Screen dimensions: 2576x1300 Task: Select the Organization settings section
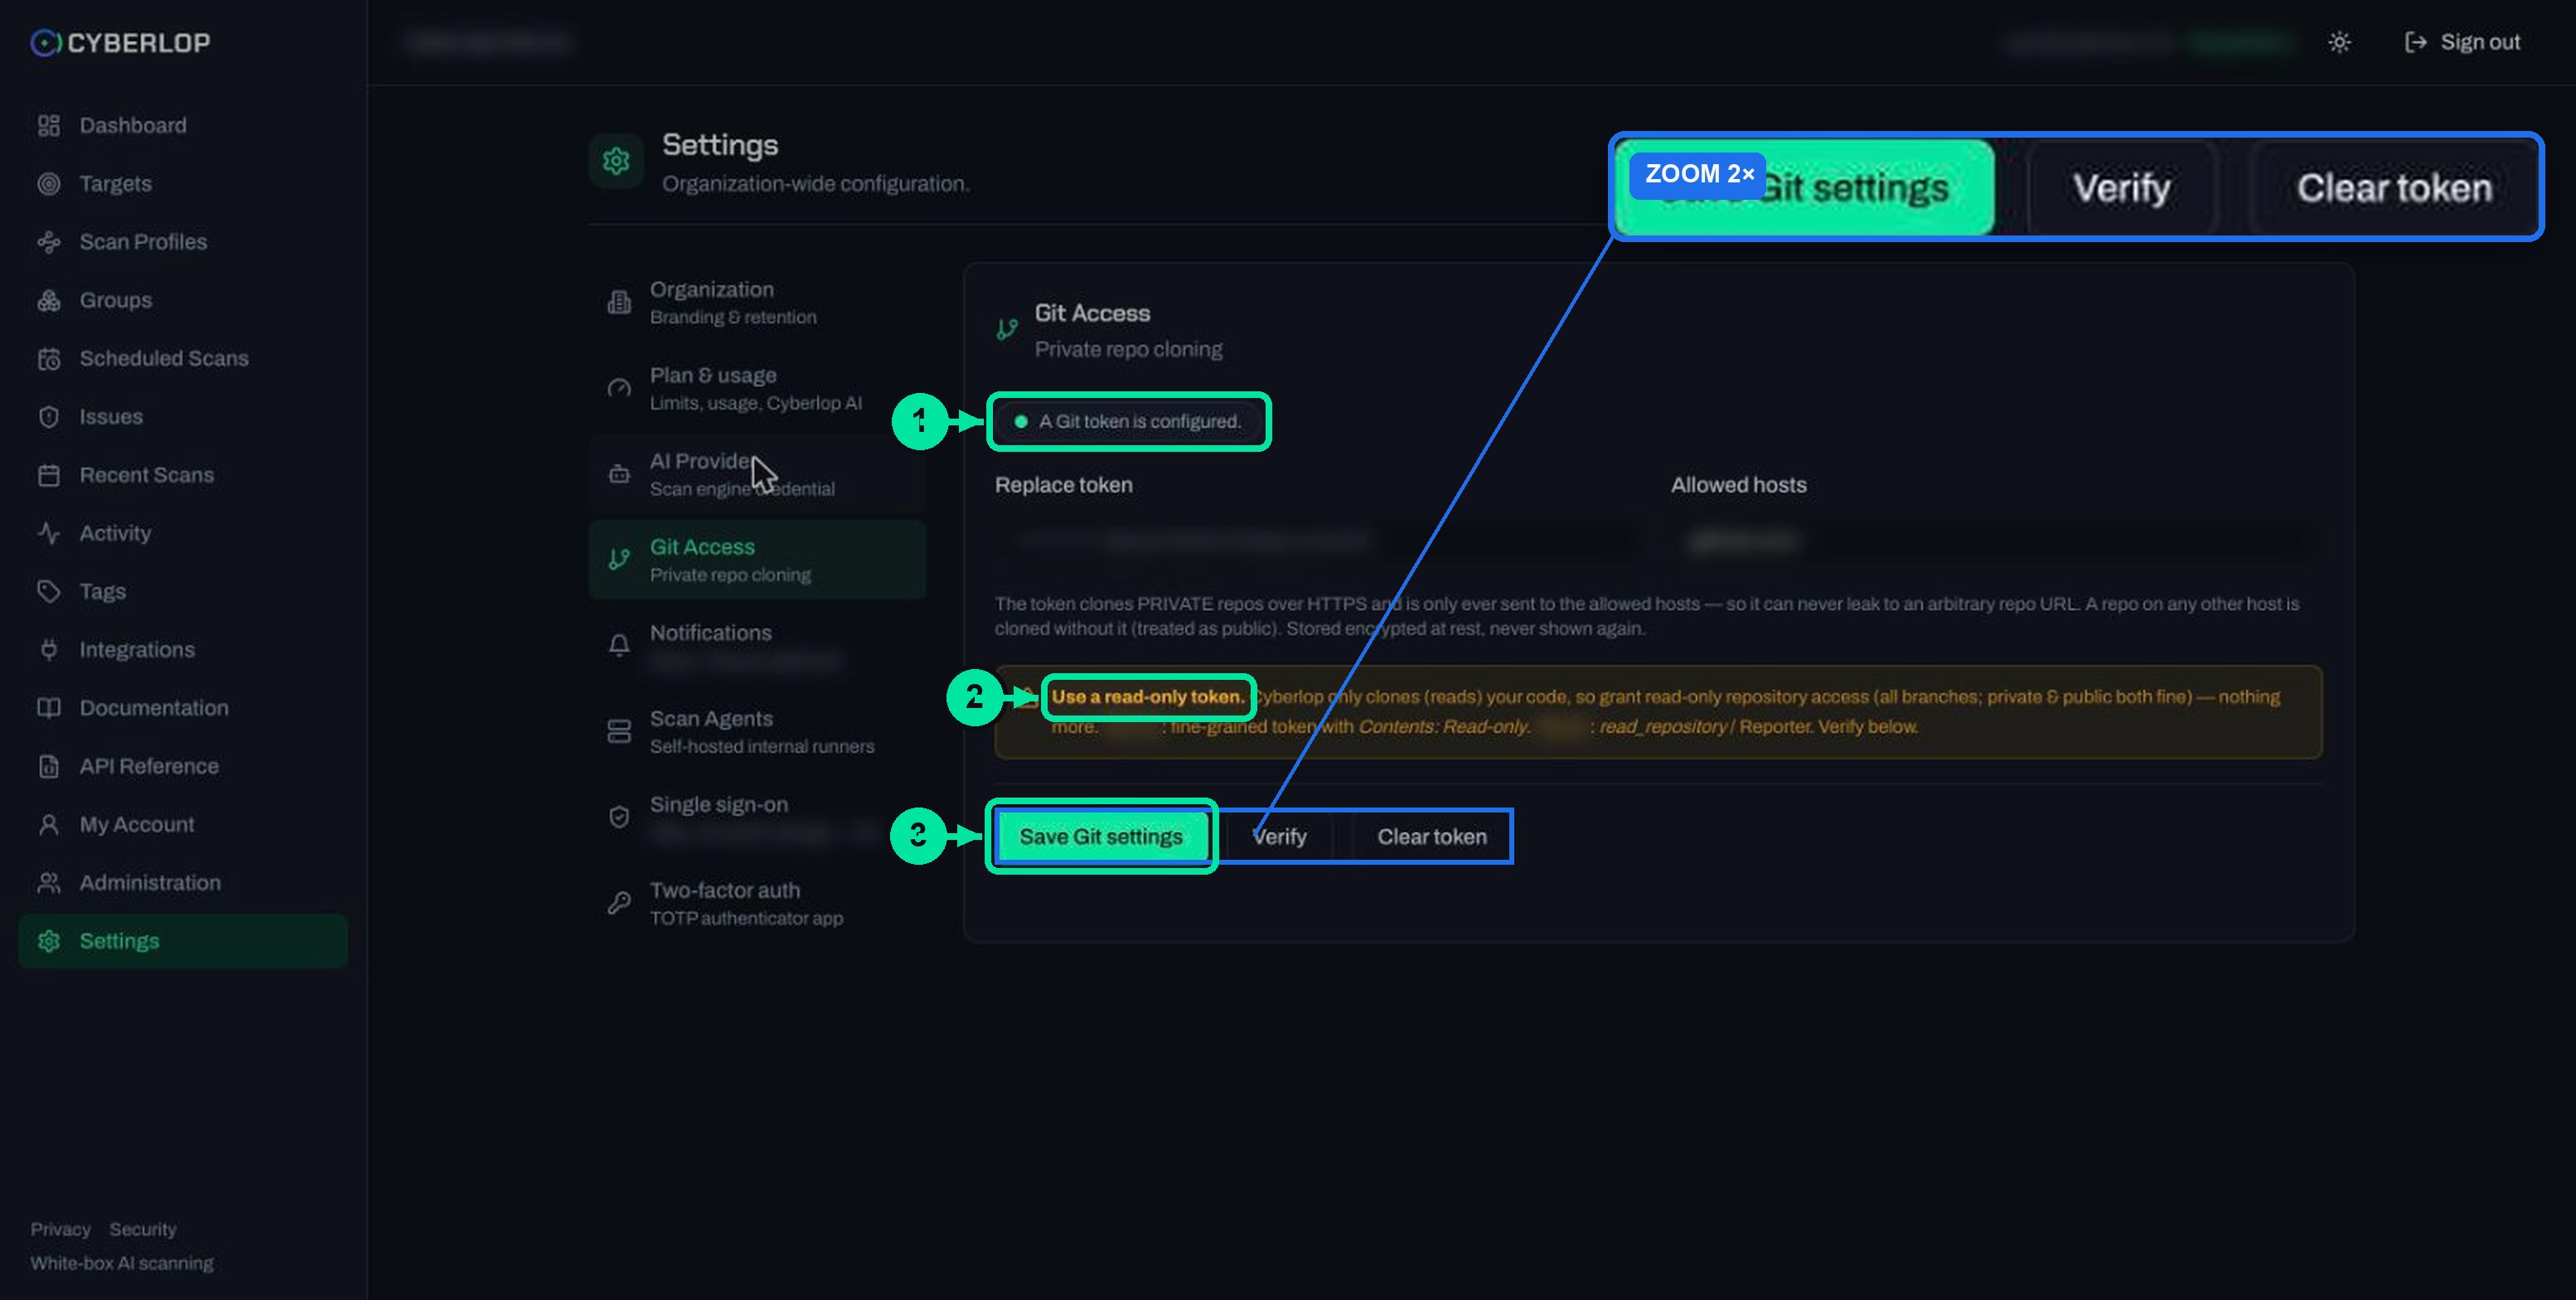(x=757, y=302)
